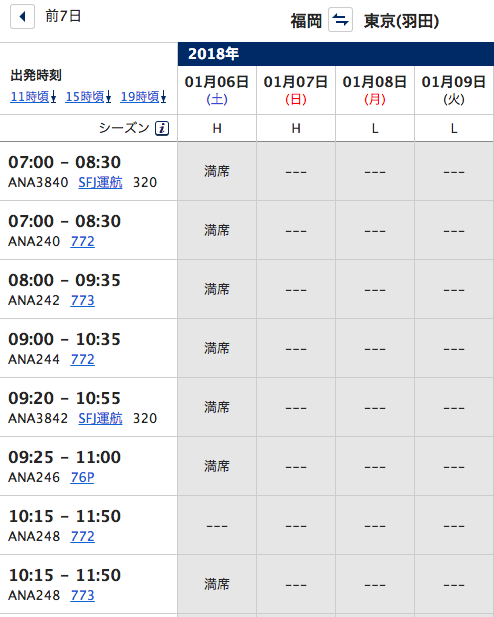Open aircraft type 76P for ANA246

coord(83,477)
